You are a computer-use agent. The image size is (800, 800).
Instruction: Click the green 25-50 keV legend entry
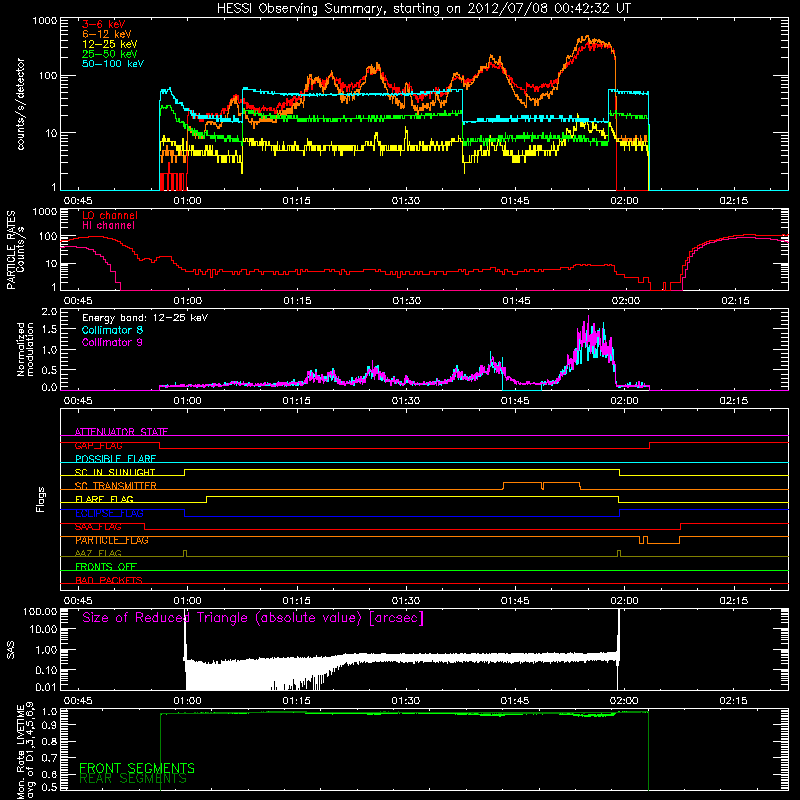110,54
